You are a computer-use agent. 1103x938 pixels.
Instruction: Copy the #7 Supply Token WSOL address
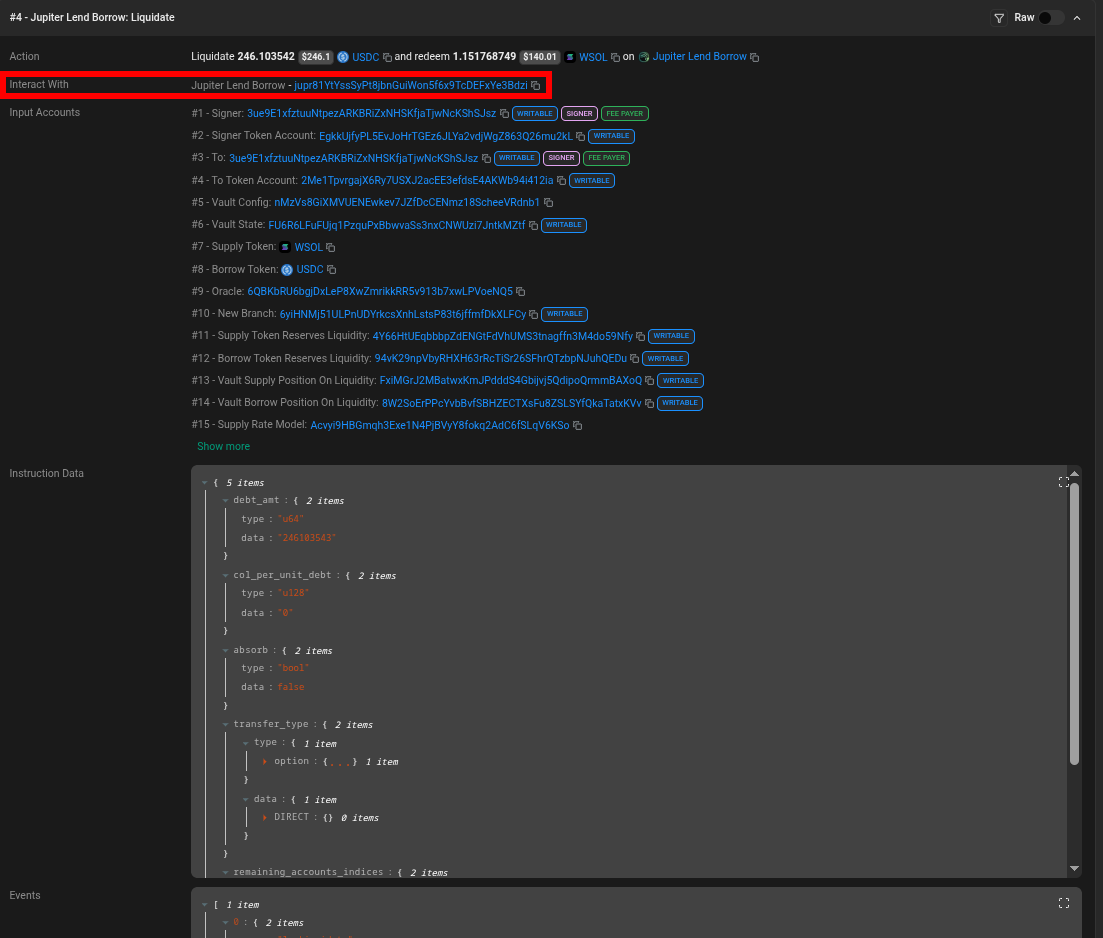click(x=331, y=248)
